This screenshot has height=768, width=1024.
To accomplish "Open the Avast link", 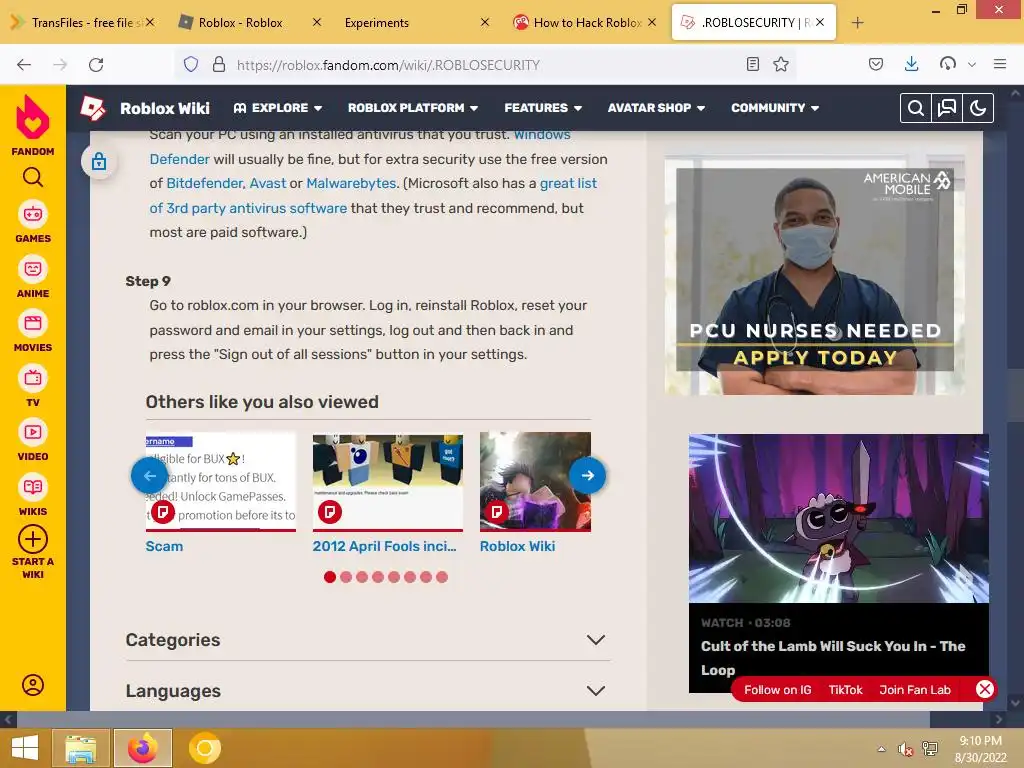I will click(x=268, y=184).
